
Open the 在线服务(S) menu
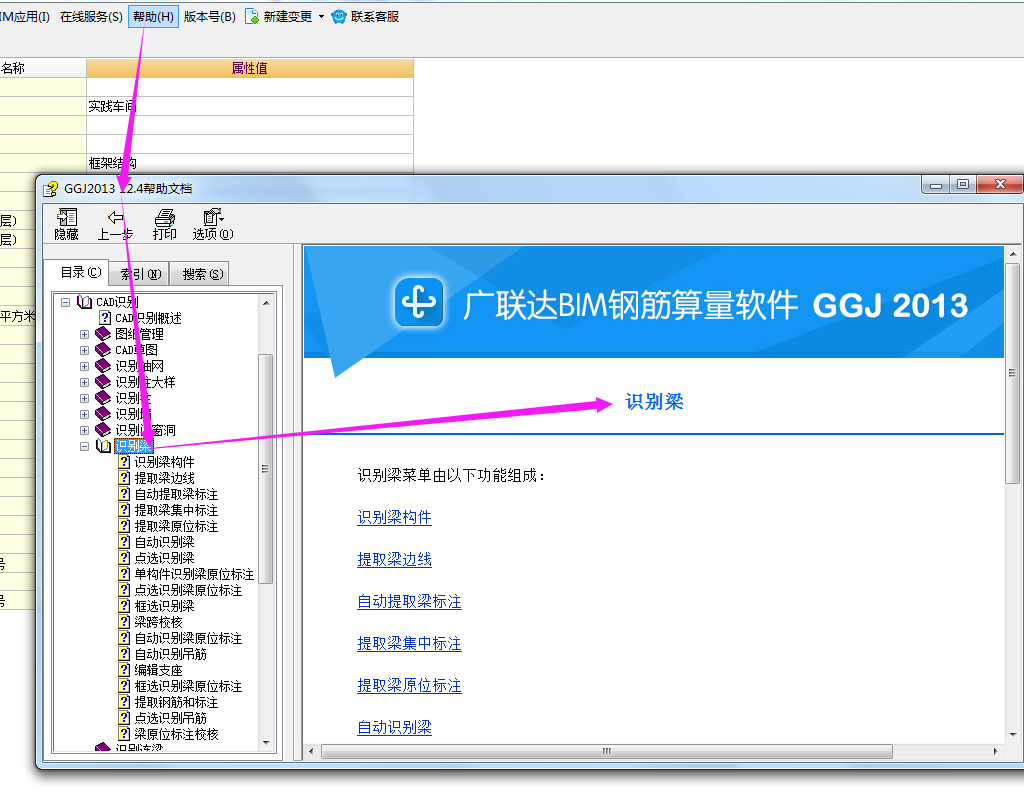tap(91, 16)
